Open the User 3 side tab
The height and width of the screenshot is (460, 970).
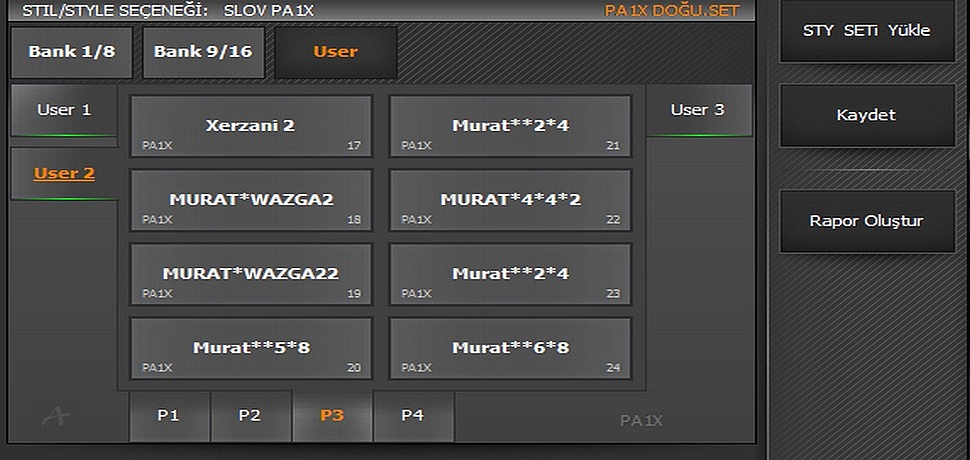coord(697,110)
